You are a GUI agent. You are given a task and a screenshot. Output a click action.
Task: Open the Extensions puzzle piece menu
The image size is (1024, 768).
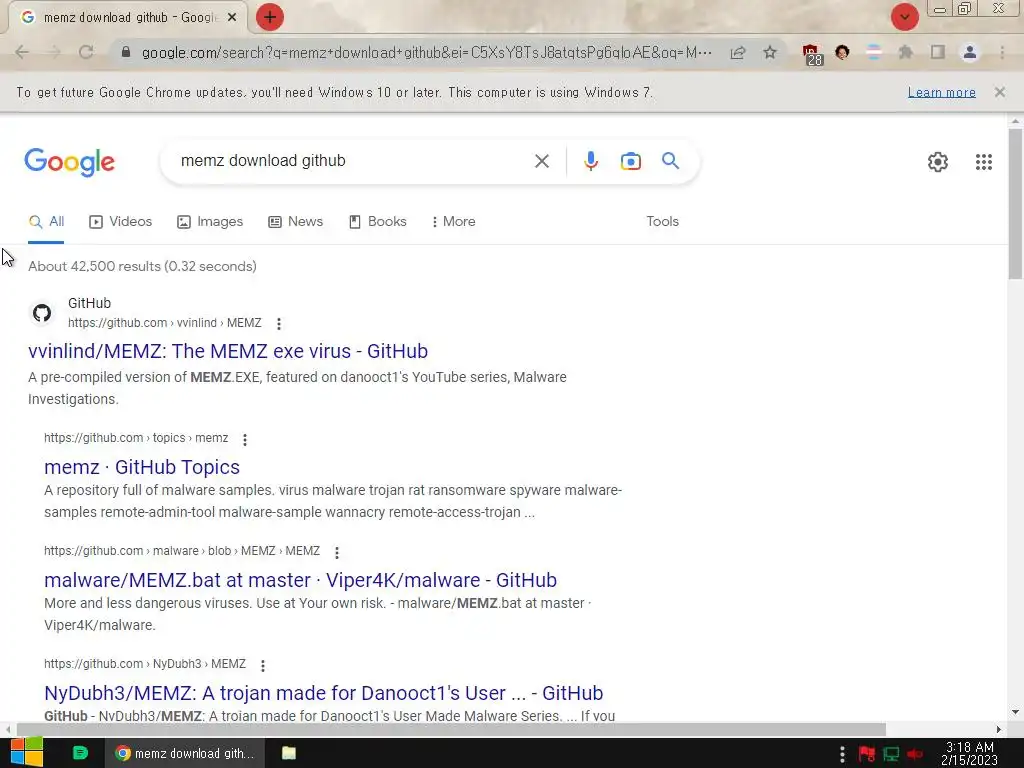coord(906,52)
